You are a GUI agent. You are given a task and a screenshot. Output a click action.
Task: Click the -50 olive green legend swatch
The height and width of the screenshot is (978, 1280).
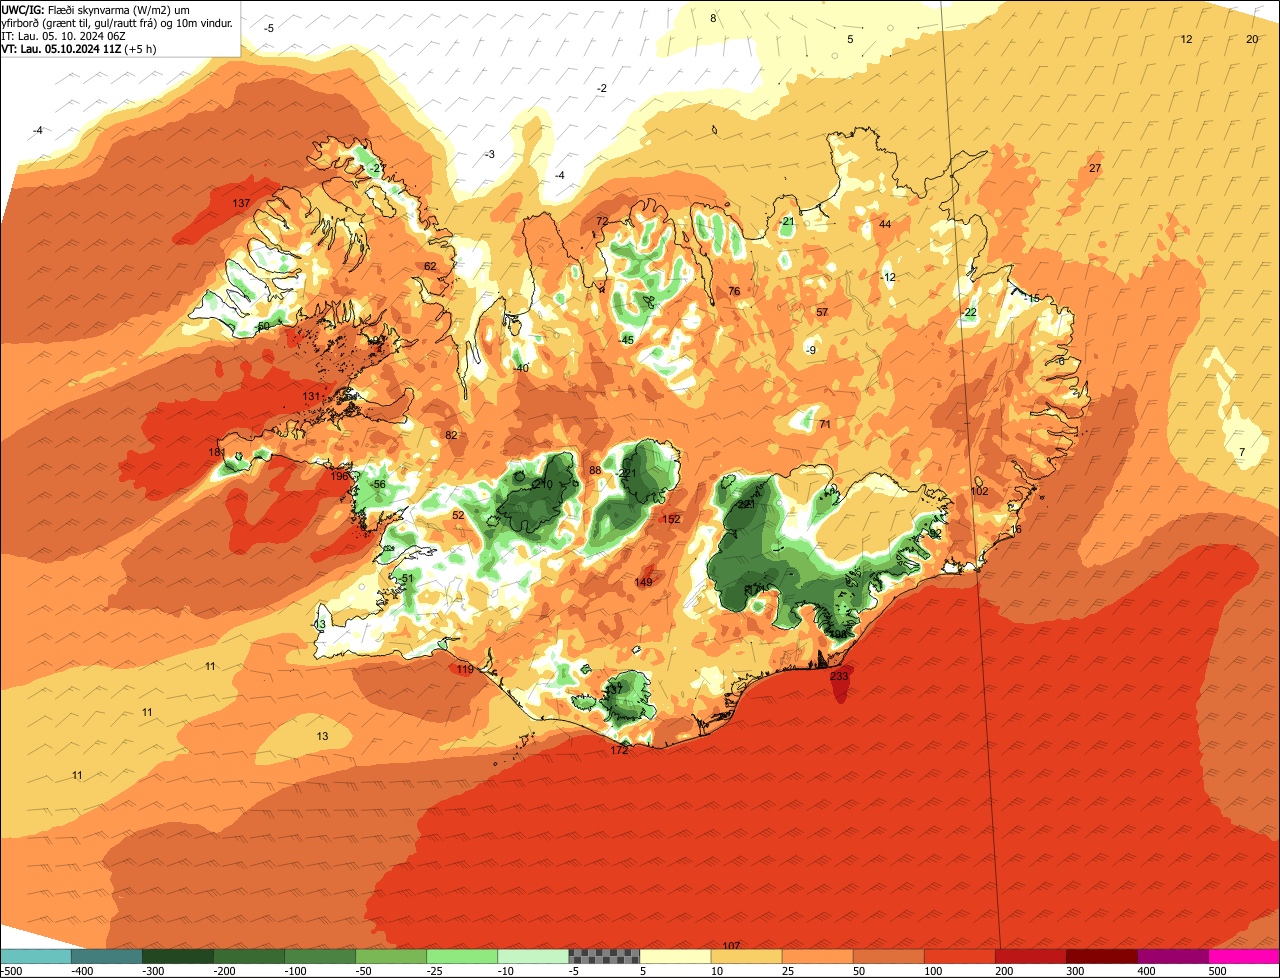pyautogui.click(x=391, y=956)
